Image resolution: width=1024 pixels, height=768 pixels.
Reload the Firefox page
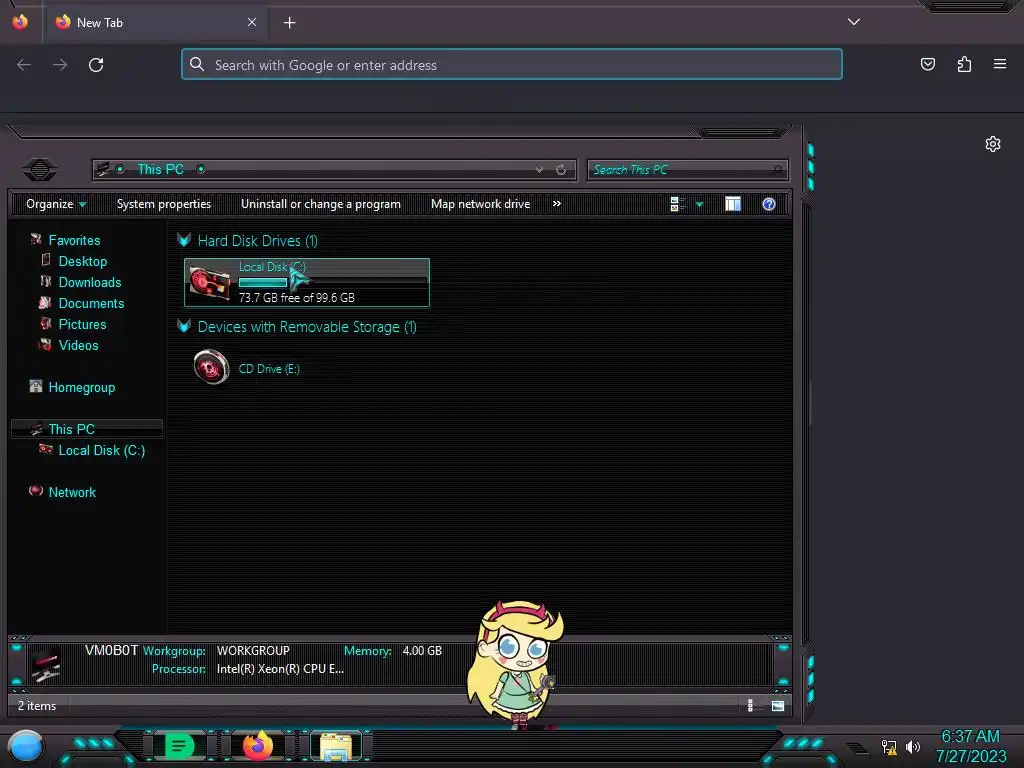pyautogui.click(x=96, y=65)
